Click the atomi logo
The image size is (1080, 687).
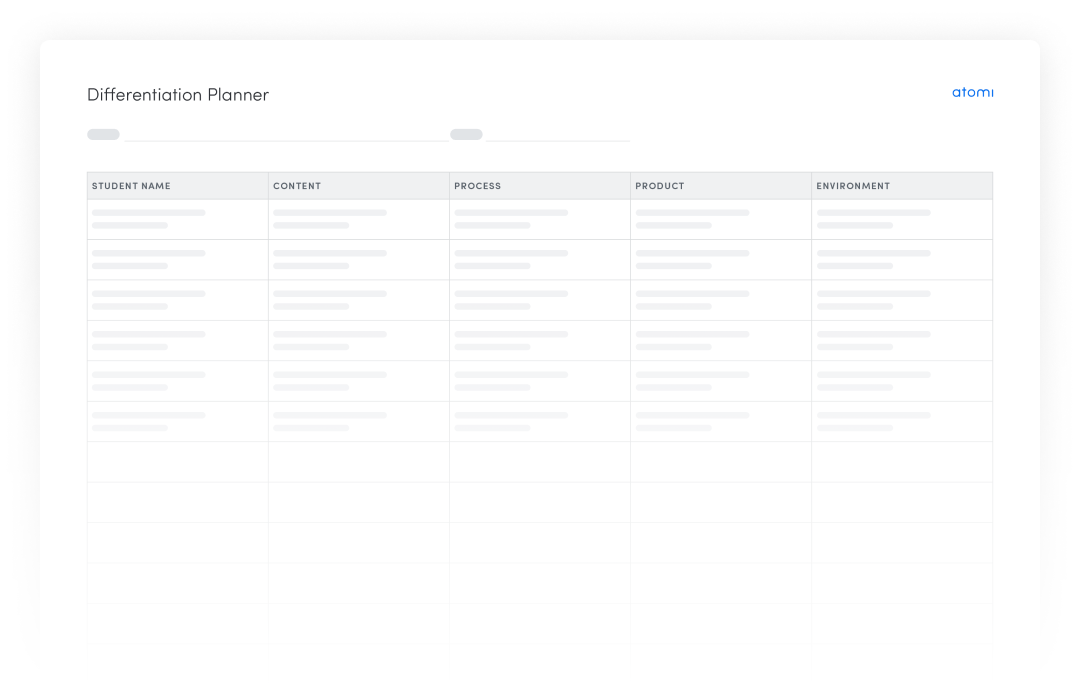pyautogui.click(x=972, y=92)
